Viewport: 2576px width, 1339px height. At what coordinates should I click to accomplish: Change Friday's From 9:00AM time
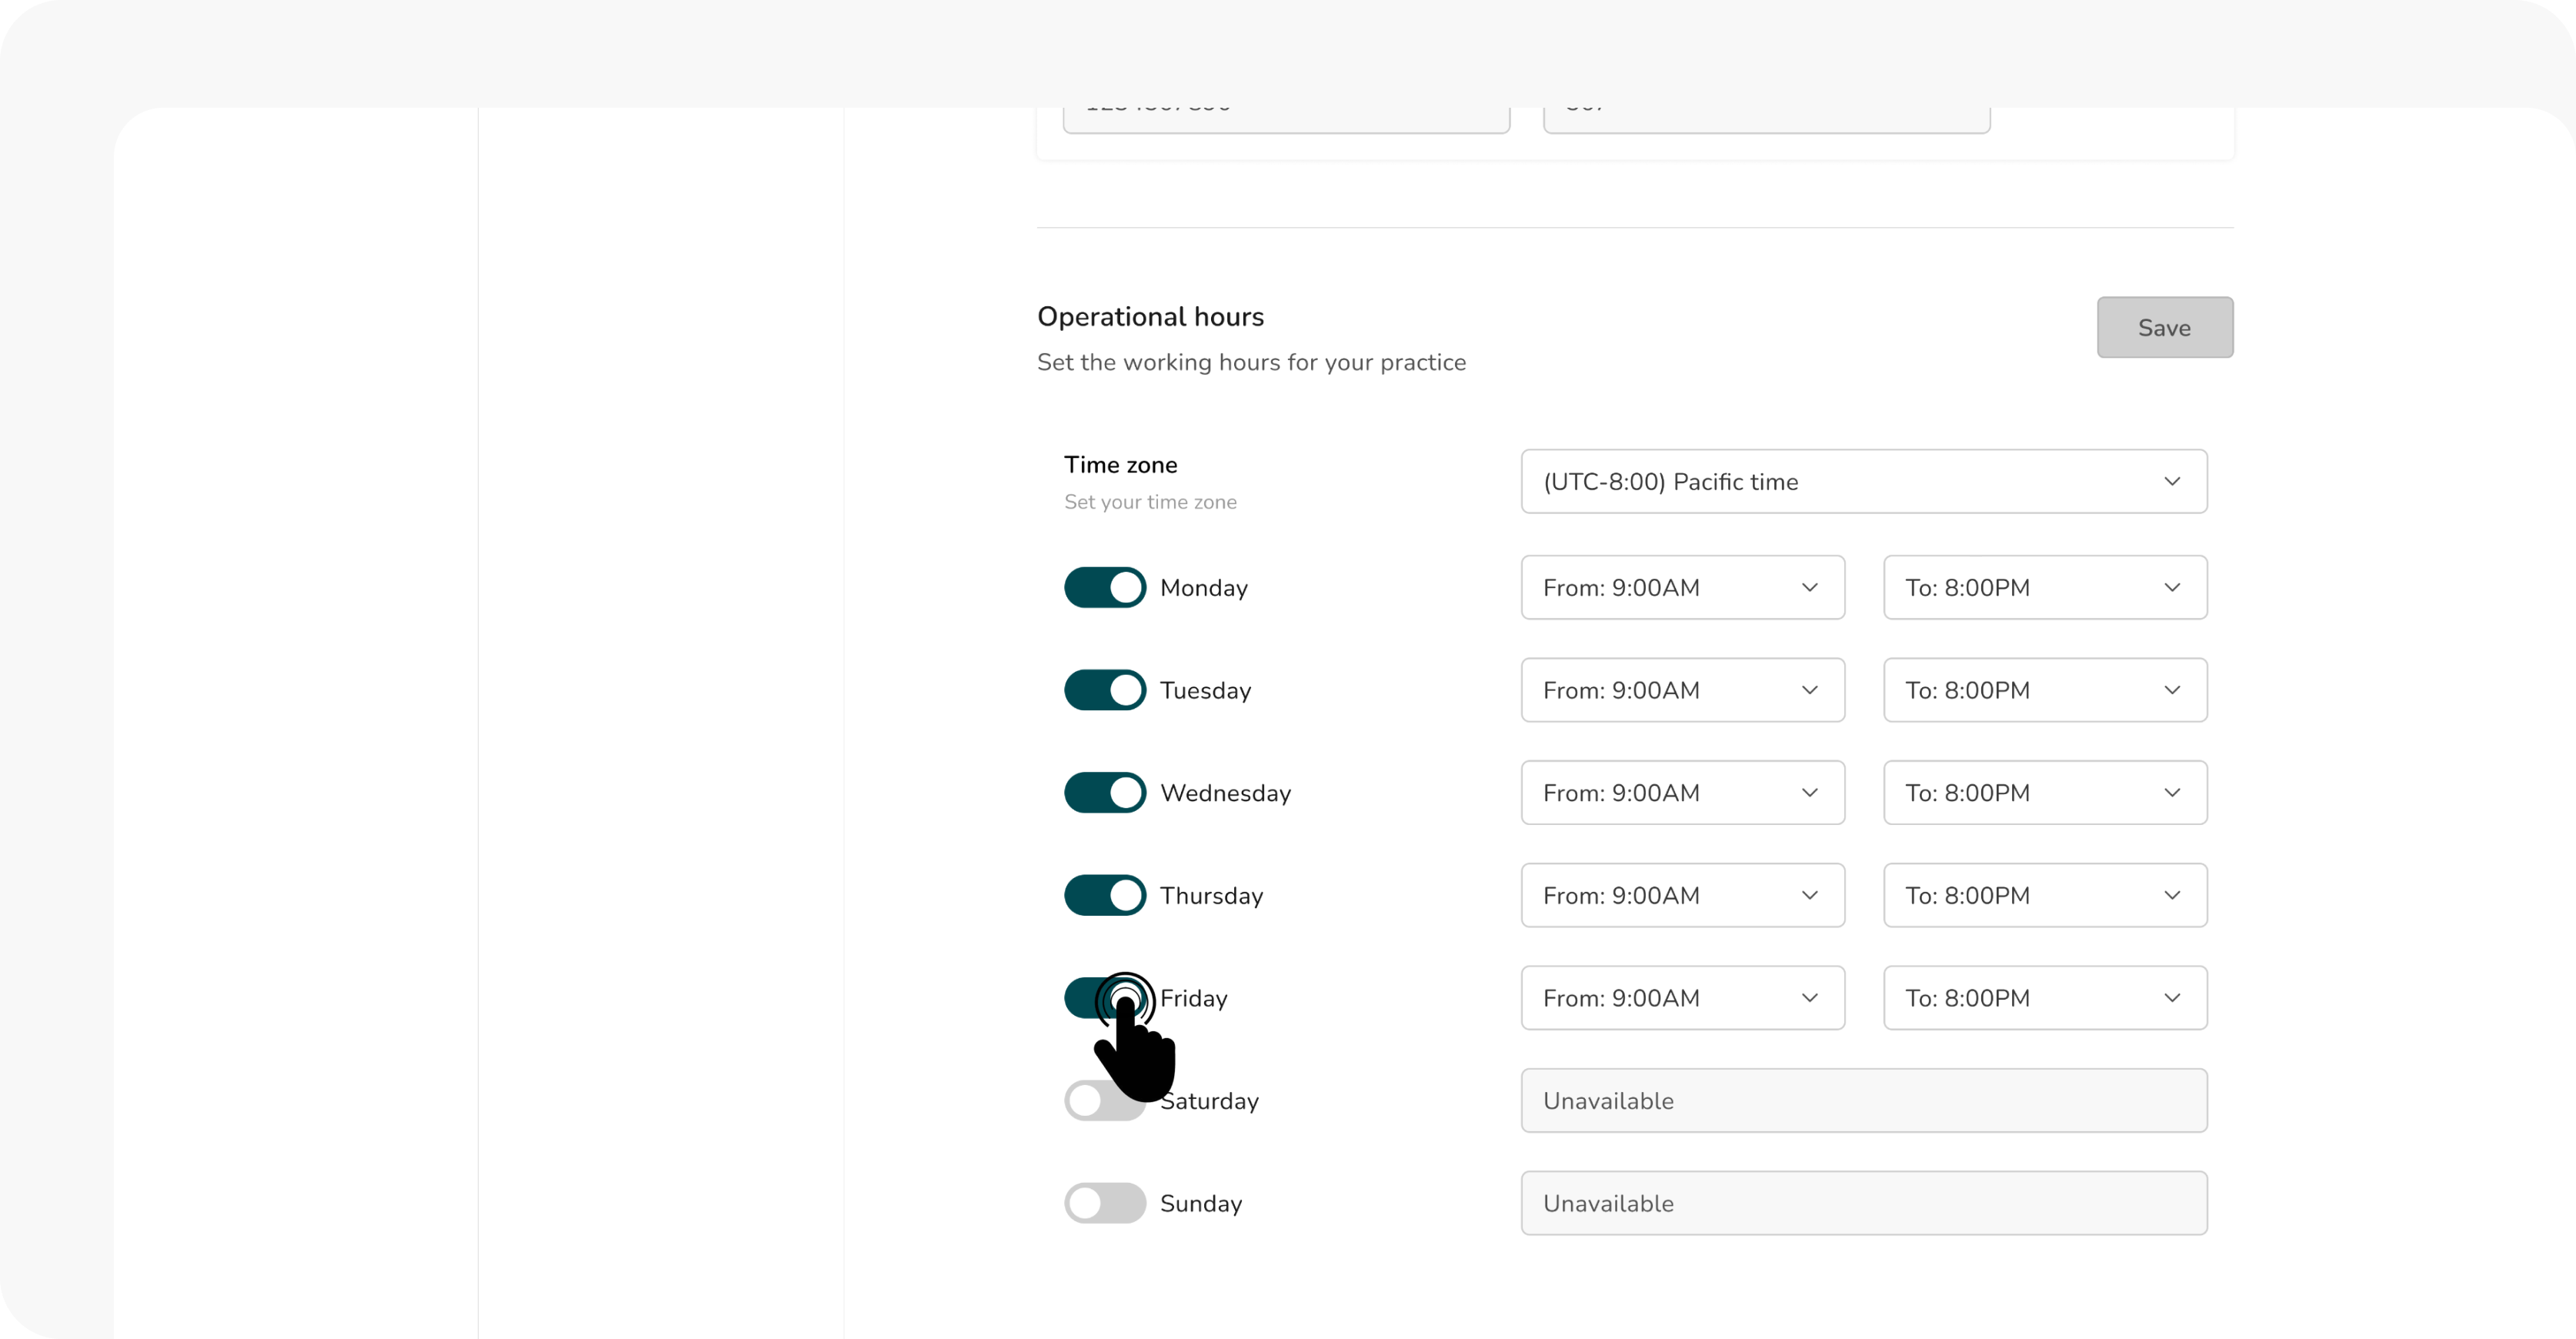click(x=1682, y=997)
